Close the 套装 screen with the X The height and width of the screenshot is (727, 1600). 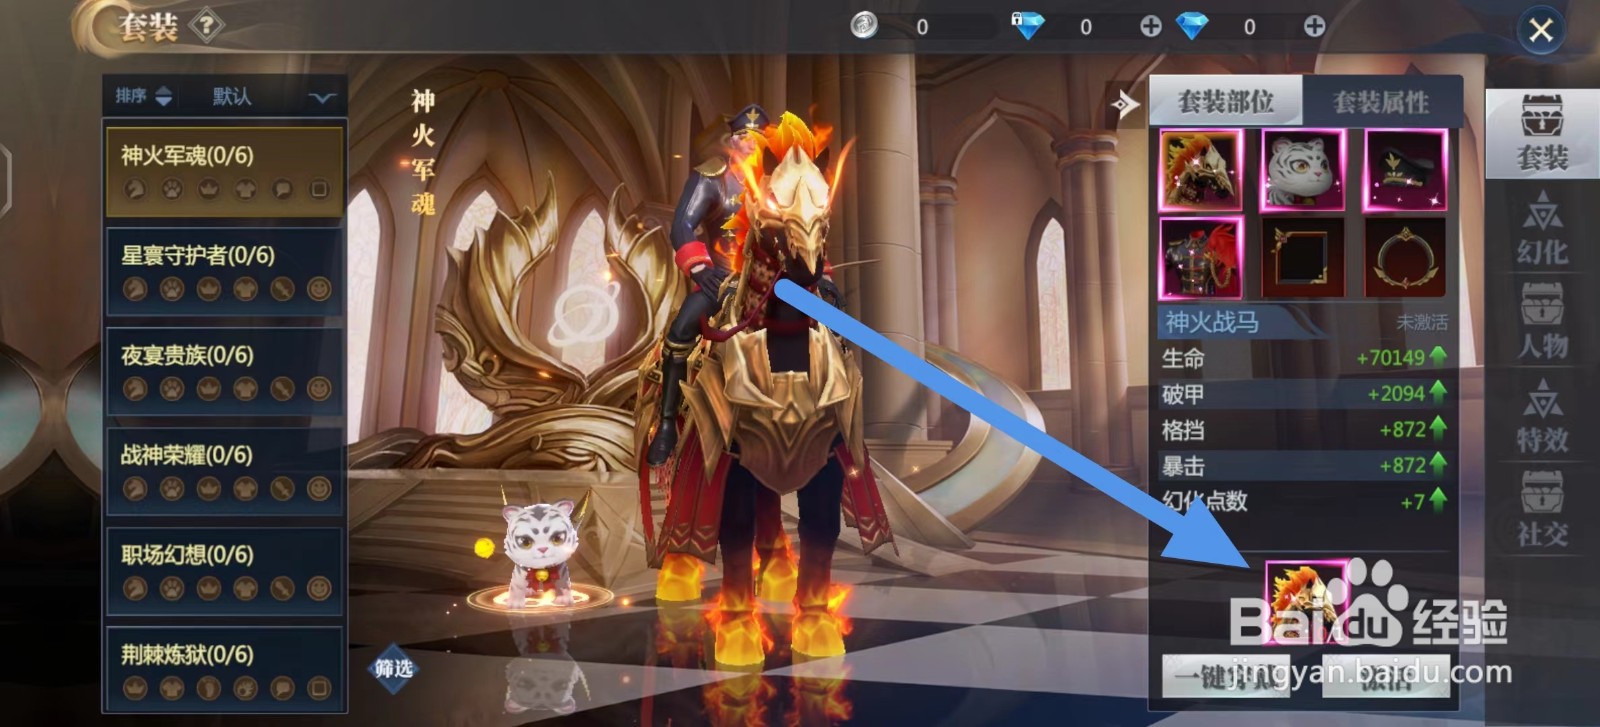(x=1541, y=30)
